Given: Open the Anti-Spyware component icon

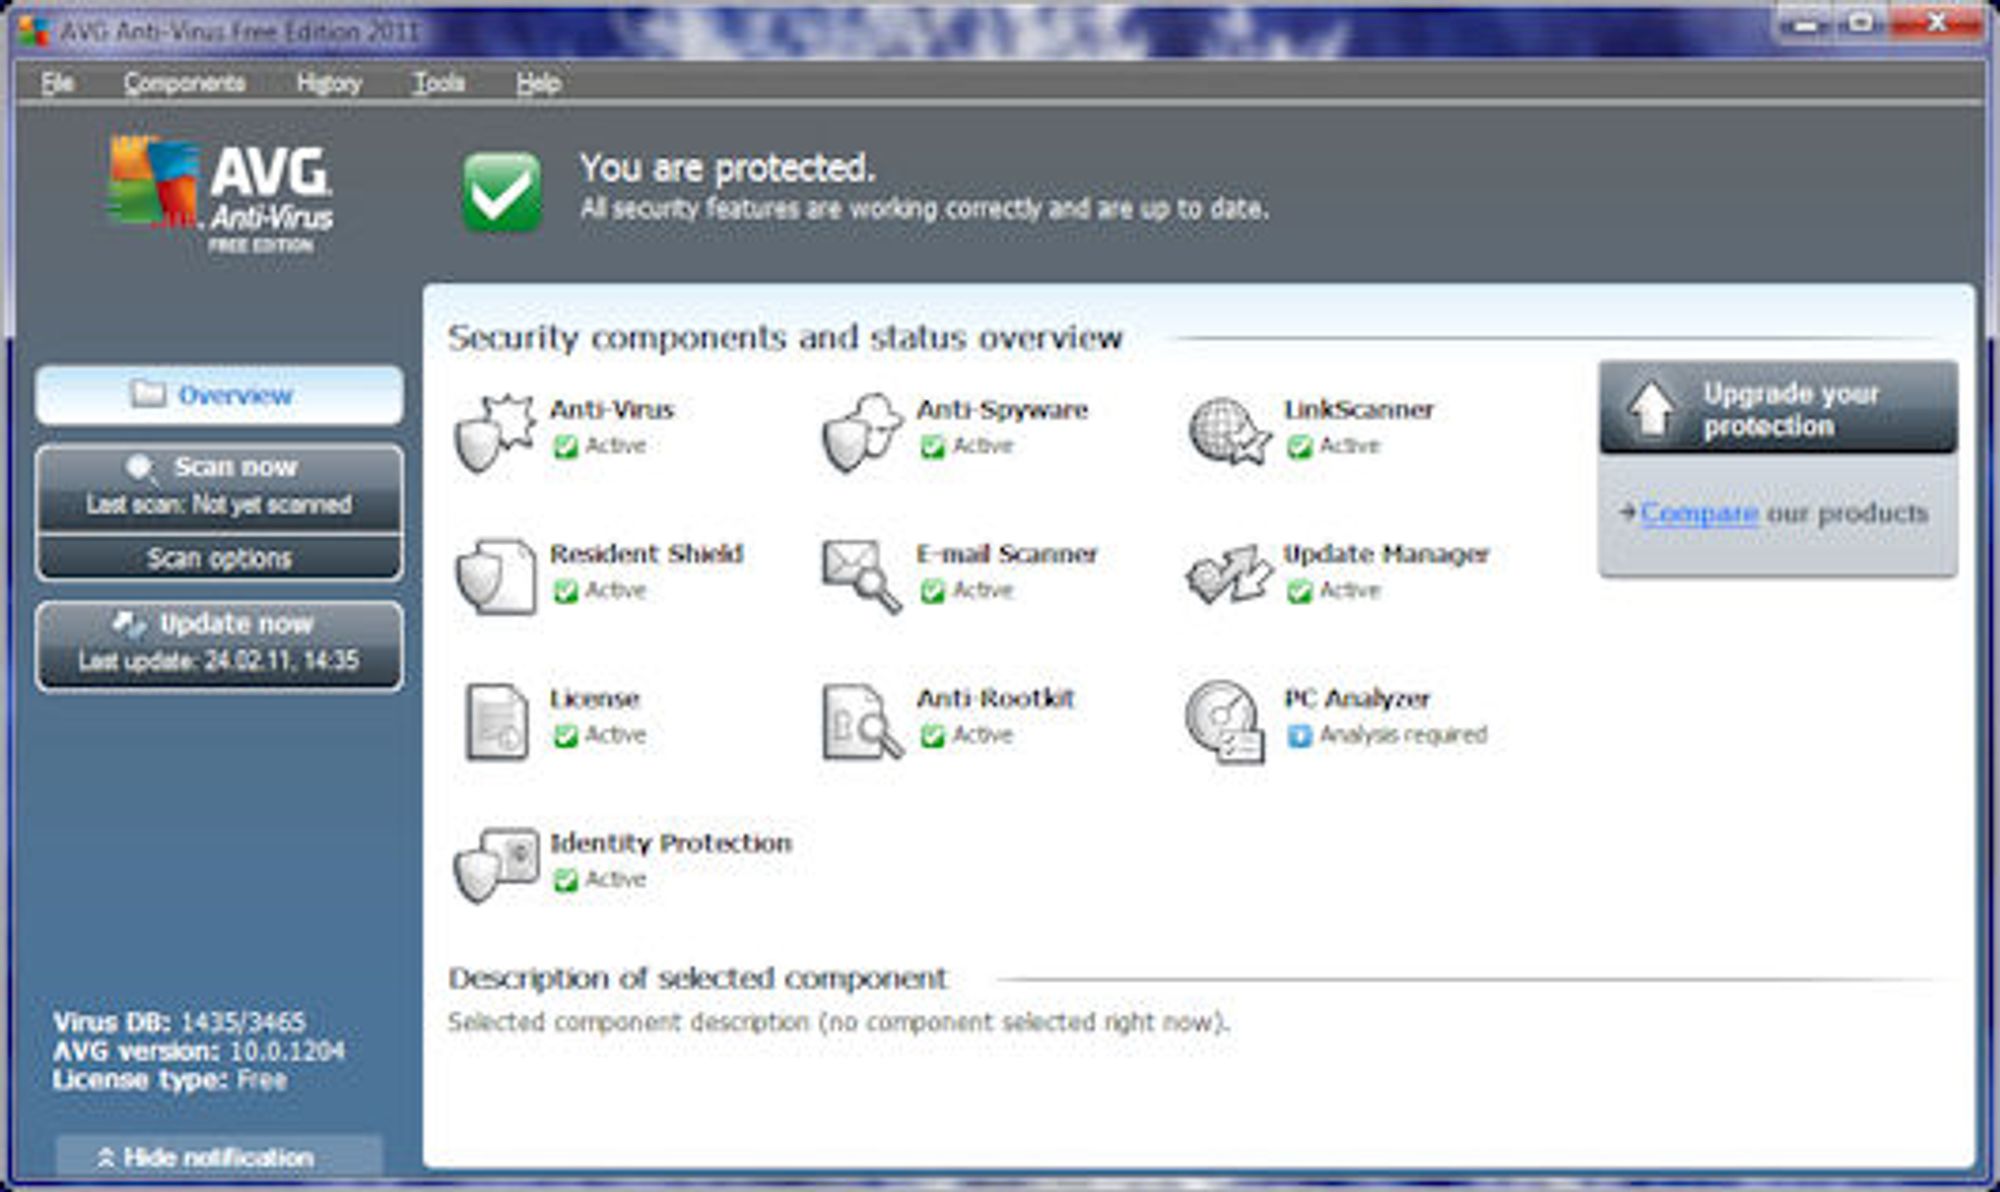Looking at the screenshot, I should (862, 431).
